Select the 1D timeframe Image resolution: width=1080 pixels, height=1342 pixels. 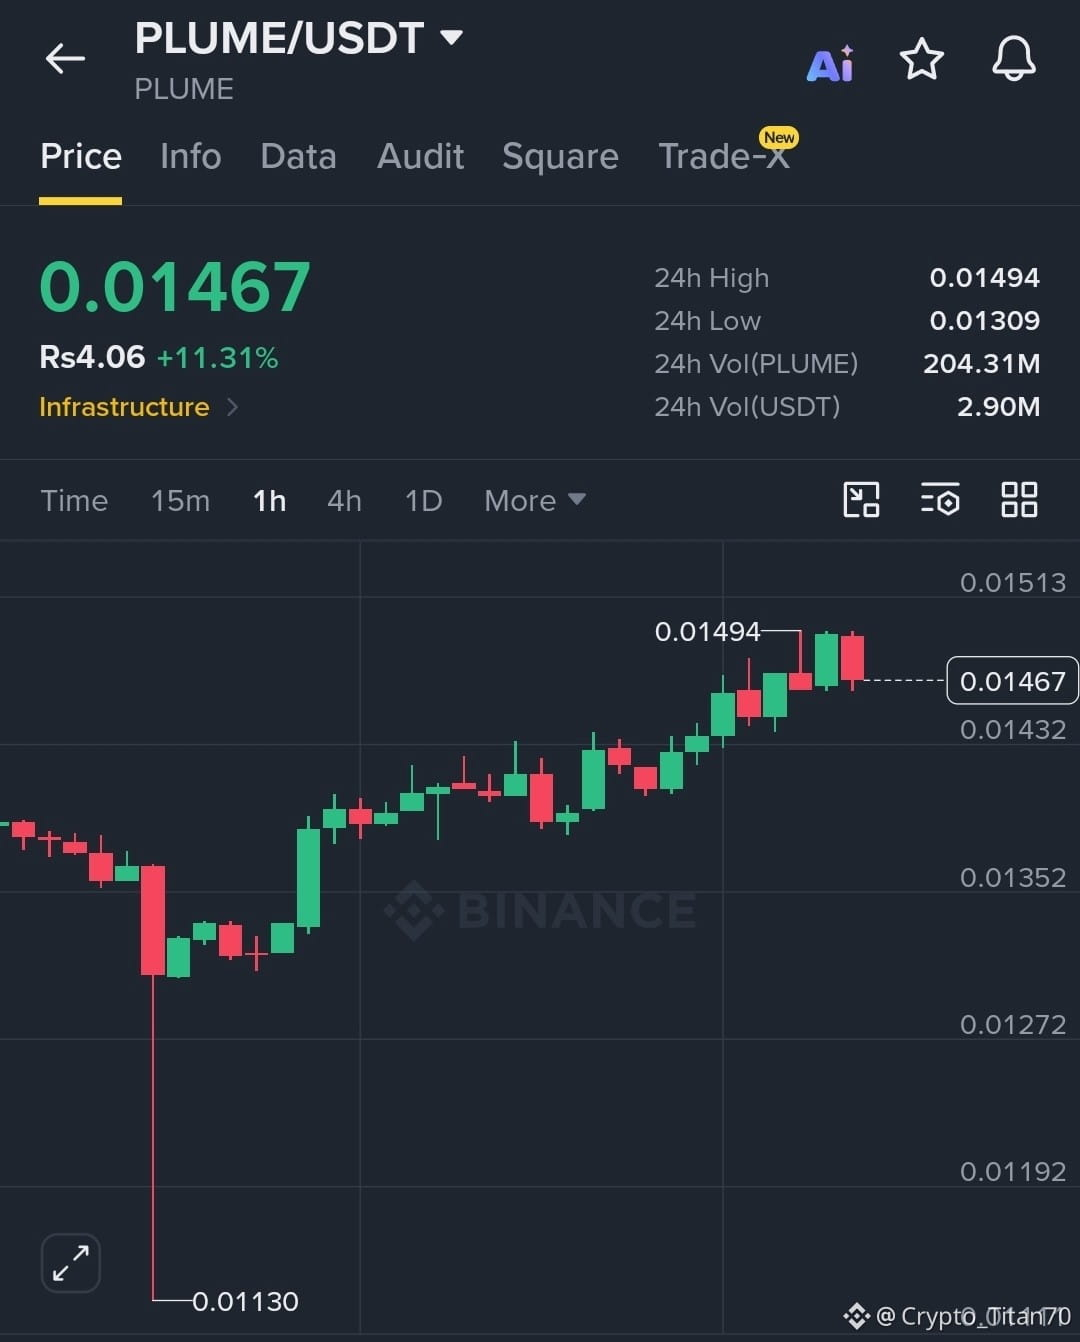[423, 500]
